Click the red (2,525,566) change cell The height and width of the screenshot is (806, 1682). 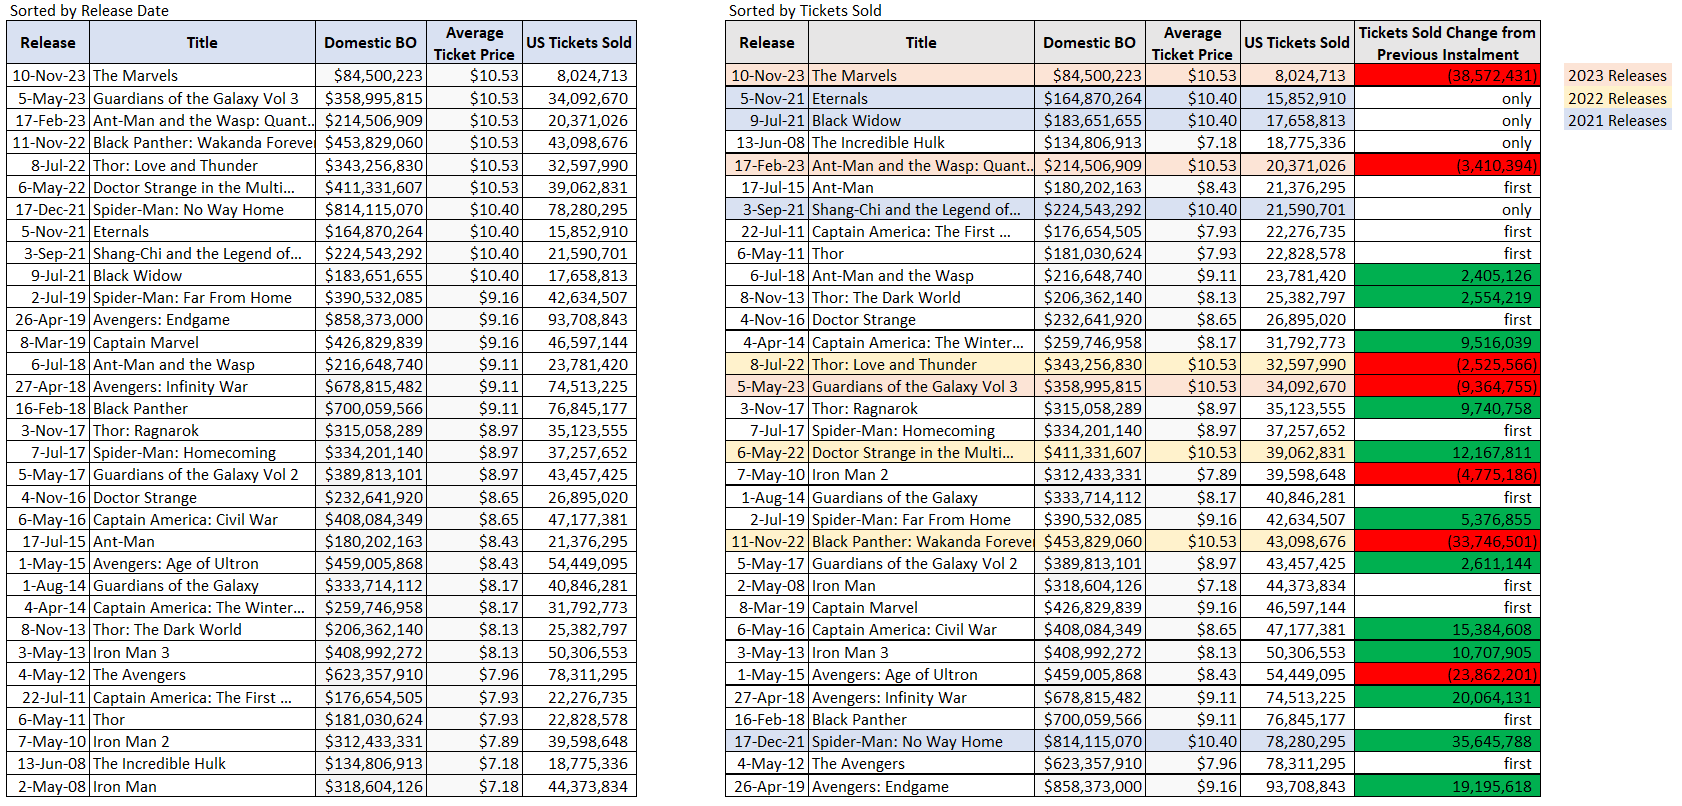1447,365
